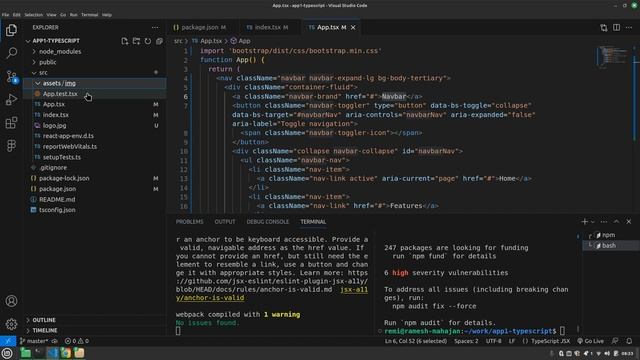Expand the TIMELINE section
The width and height of the screenshot is (640, 360).
point(95,330)
